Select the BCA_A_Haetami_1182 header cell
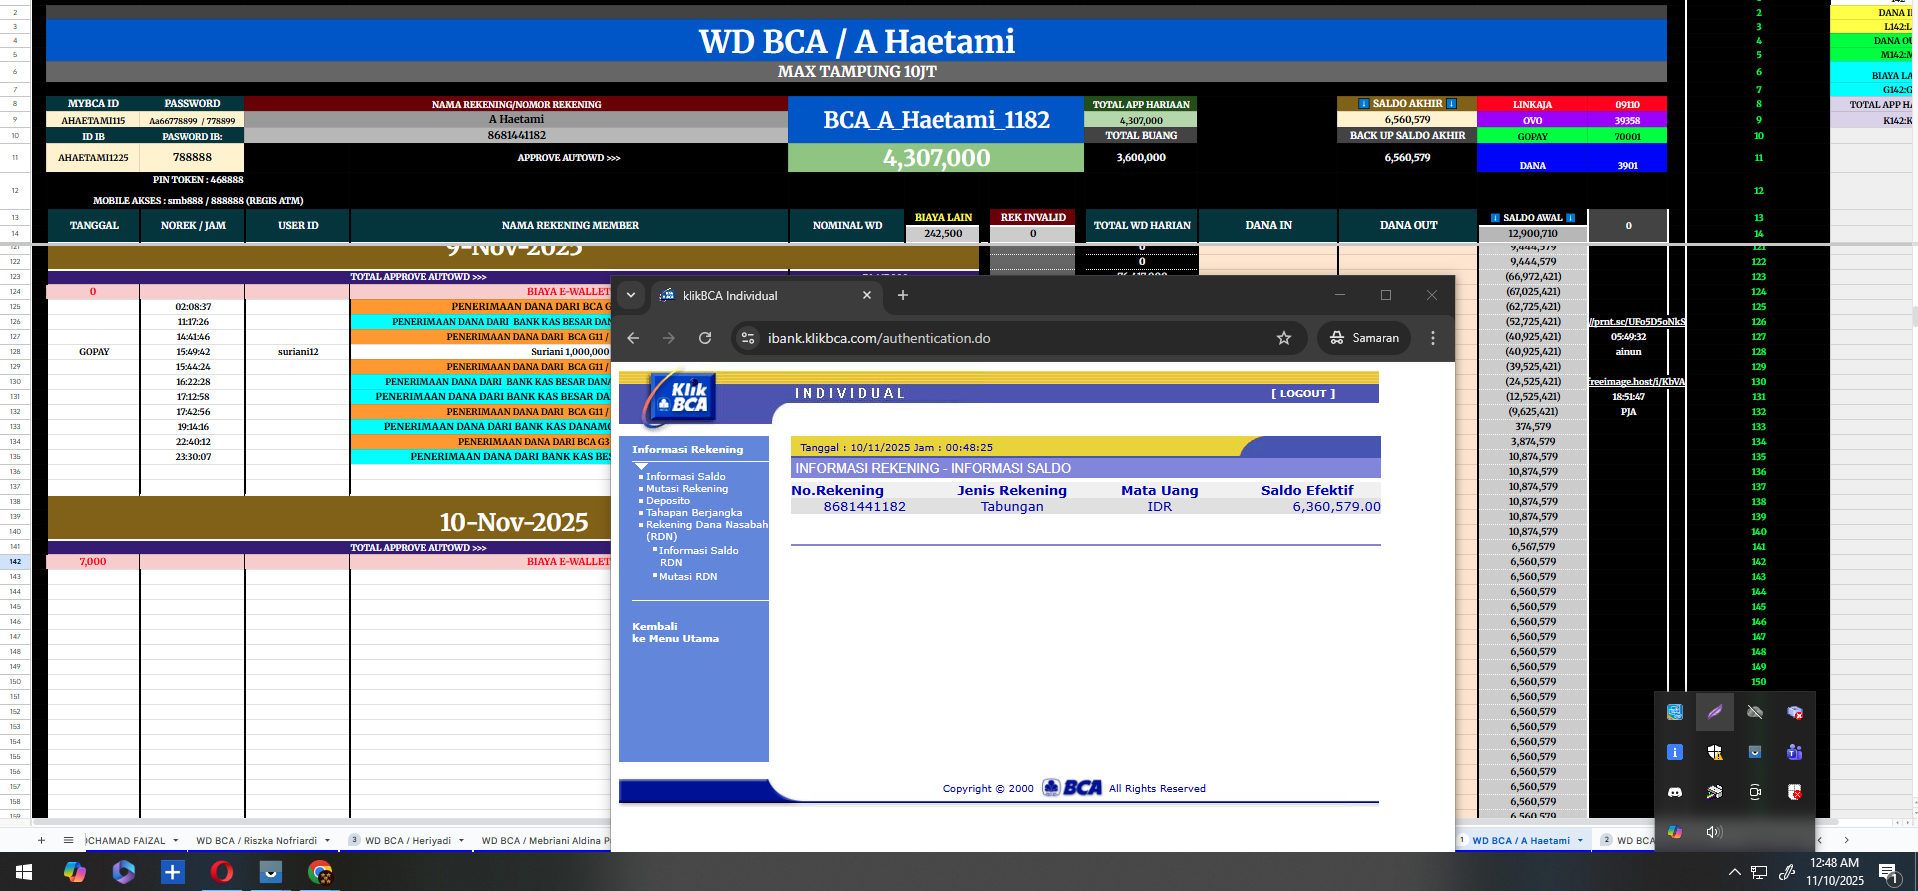Image resolution: width=1918 pixels, height=891 pixels. click(x=936, y=120)
